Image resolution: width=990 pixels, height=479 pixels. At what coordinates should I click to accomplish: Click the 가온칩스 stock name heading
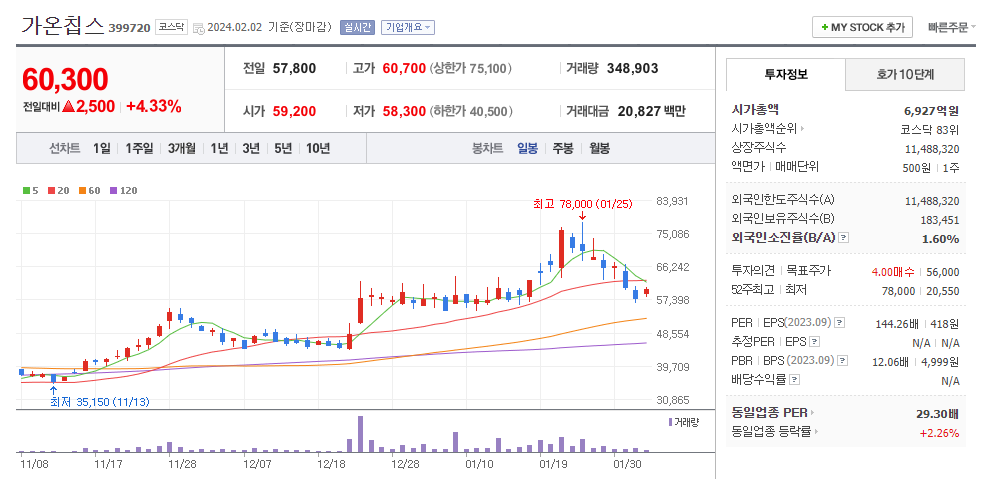(63, 25)
